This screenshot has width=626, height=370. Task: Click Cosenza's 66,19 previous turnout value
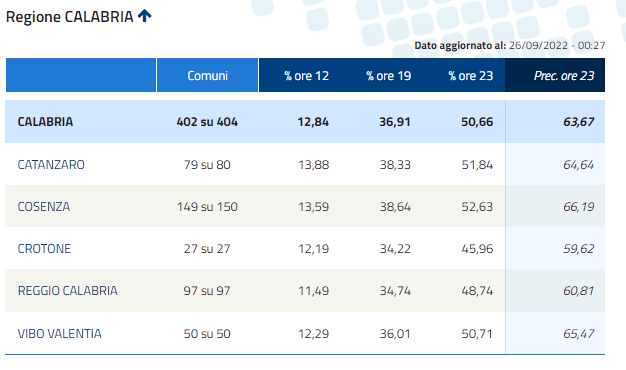click(578, 207)
